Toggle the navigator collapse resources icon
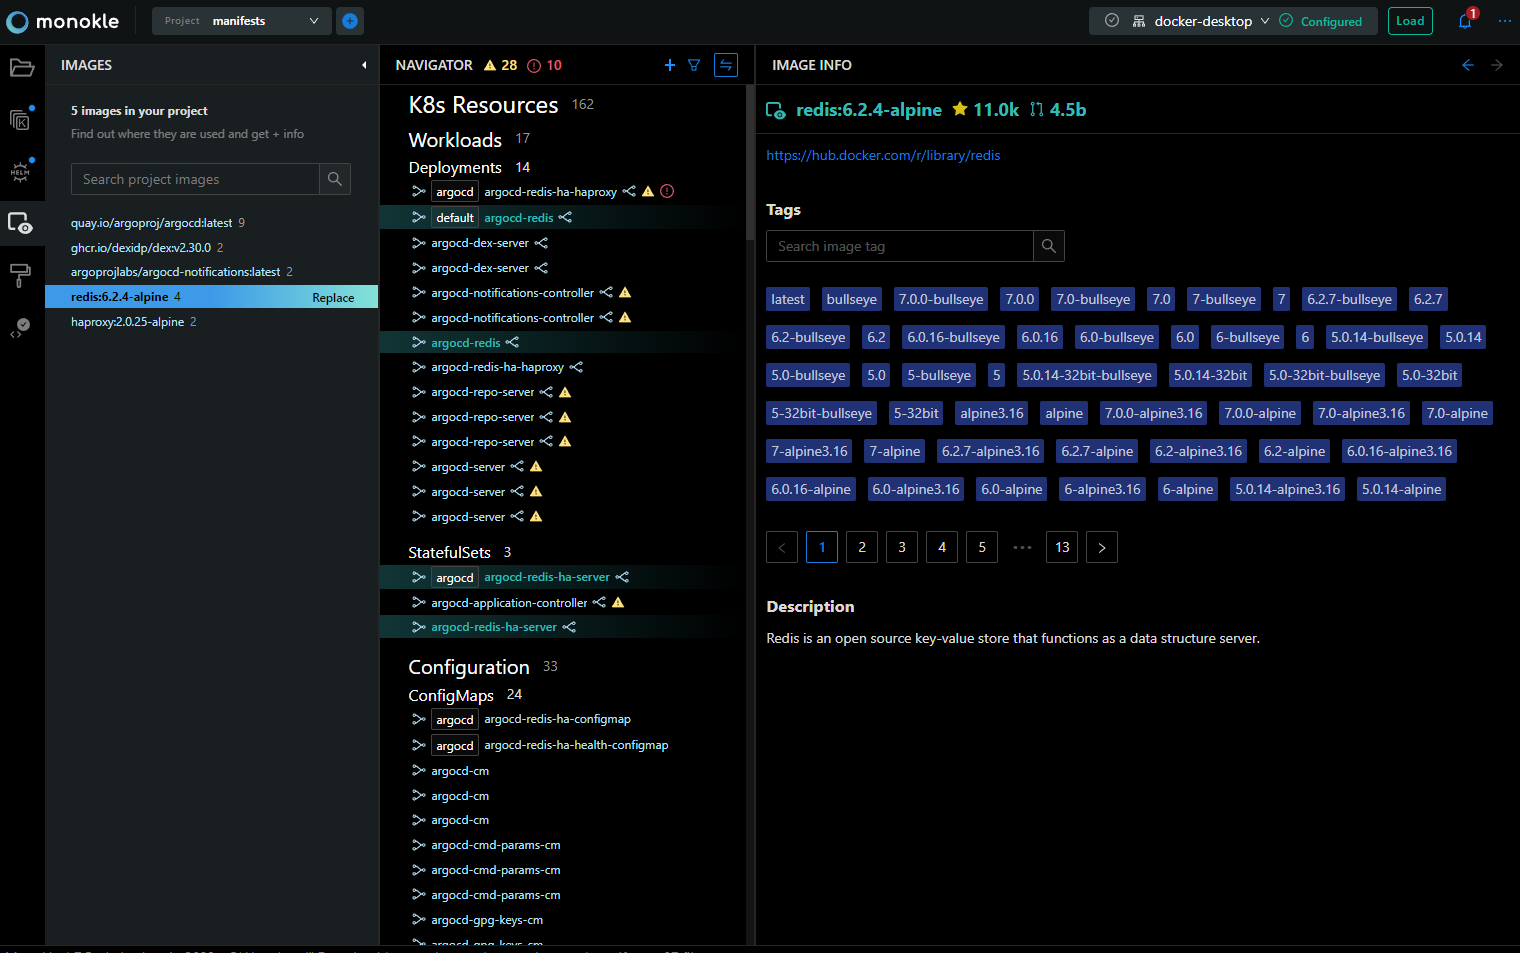Screen dimensions: 1520x953 [726, 65]
